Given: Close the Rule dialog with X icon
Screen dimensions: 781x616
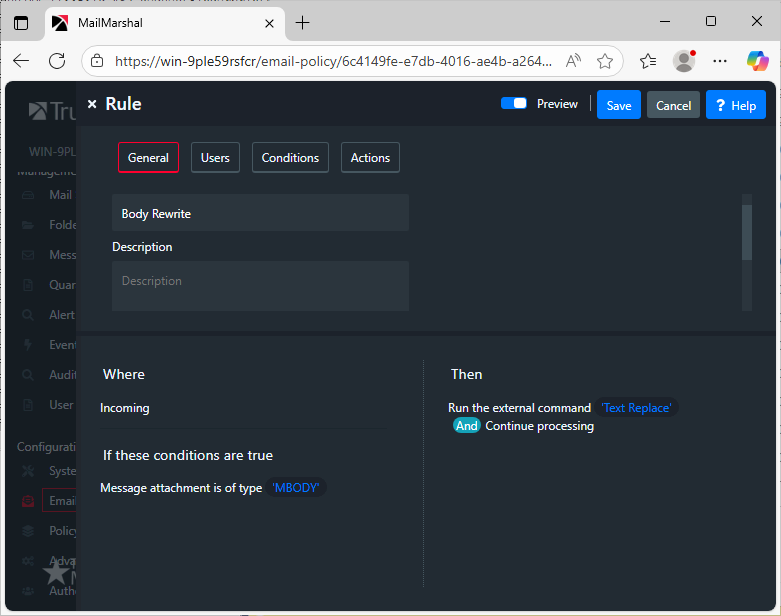Looking at the screenshot, I should pos(92,104).
